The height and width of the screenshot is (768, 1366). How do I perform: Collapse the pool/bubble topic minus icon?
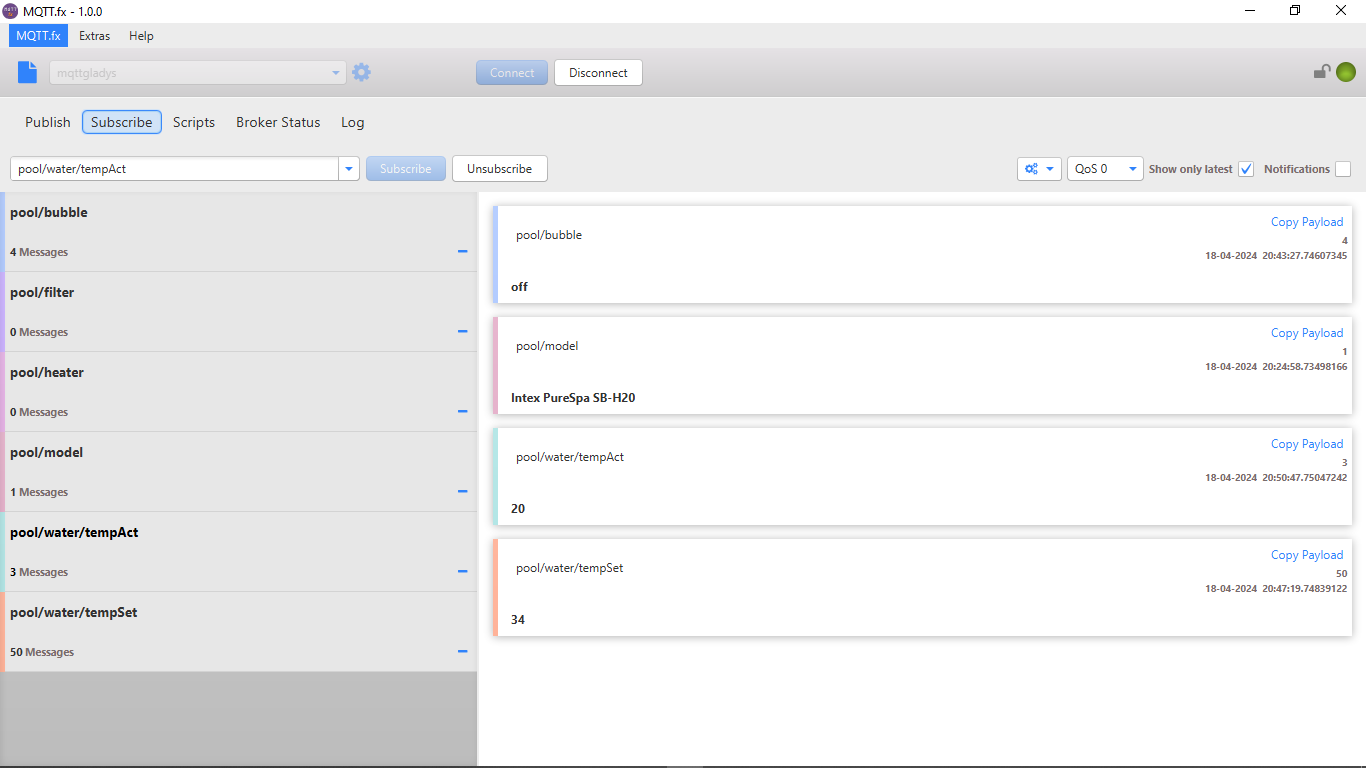463,251
